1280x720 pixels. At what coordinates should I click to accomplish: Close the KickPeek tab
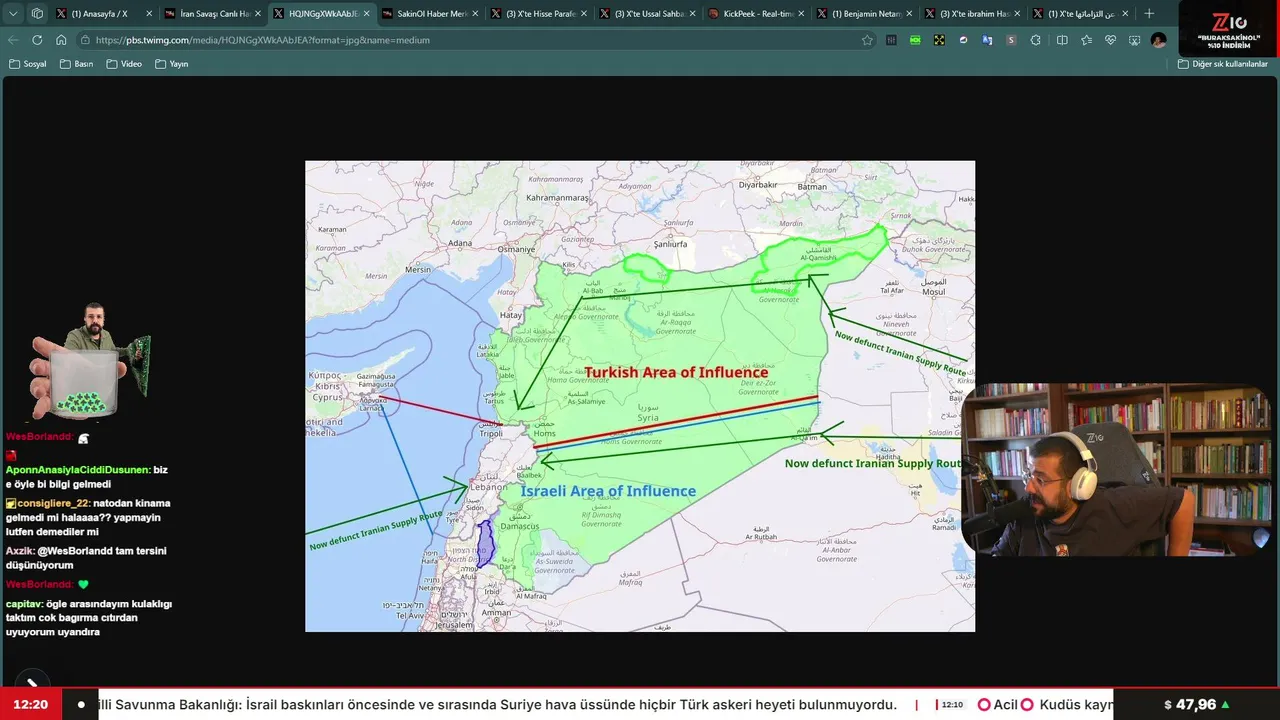(x=800, y=14)
